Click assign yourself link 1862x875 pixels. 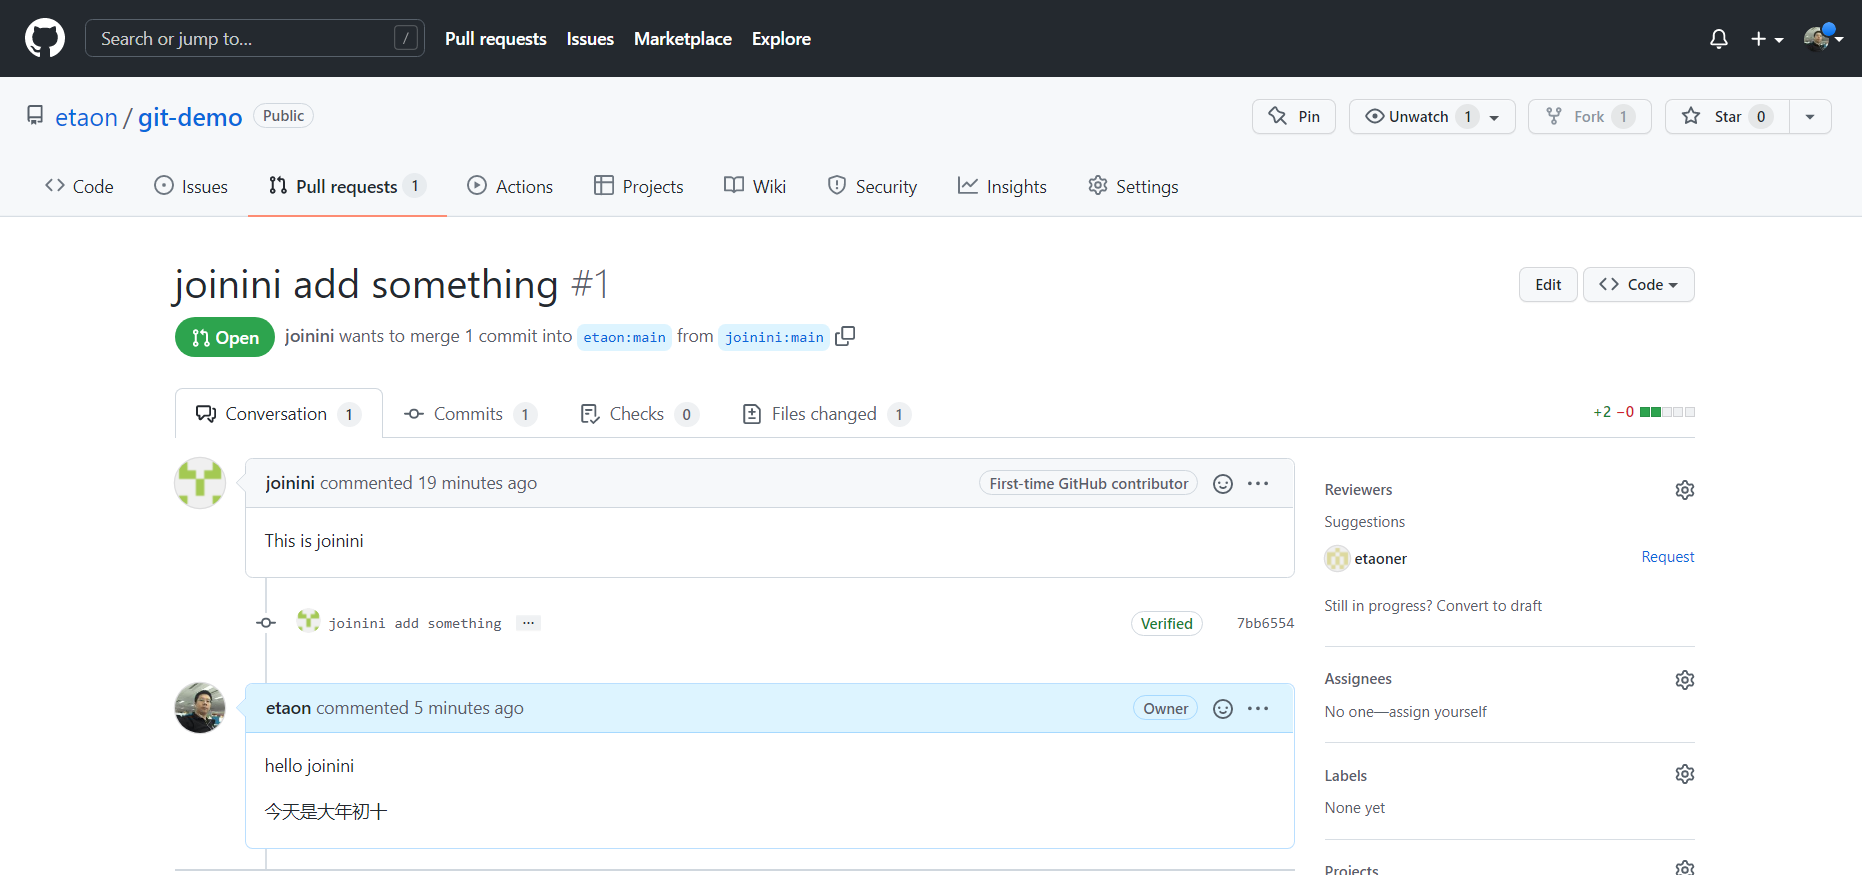[1438, 712]
